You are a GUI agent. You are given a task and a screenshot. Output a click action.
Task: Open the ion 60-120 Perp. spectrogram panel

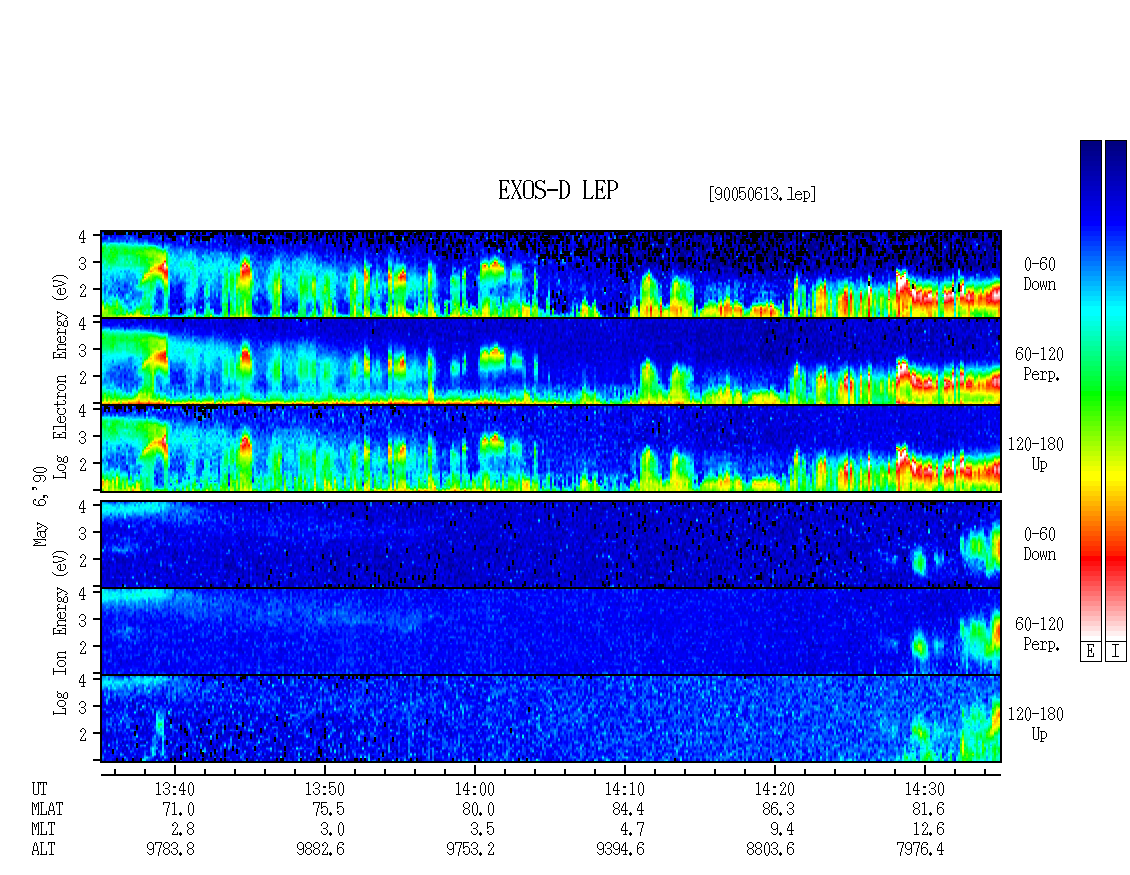point(551,631)
